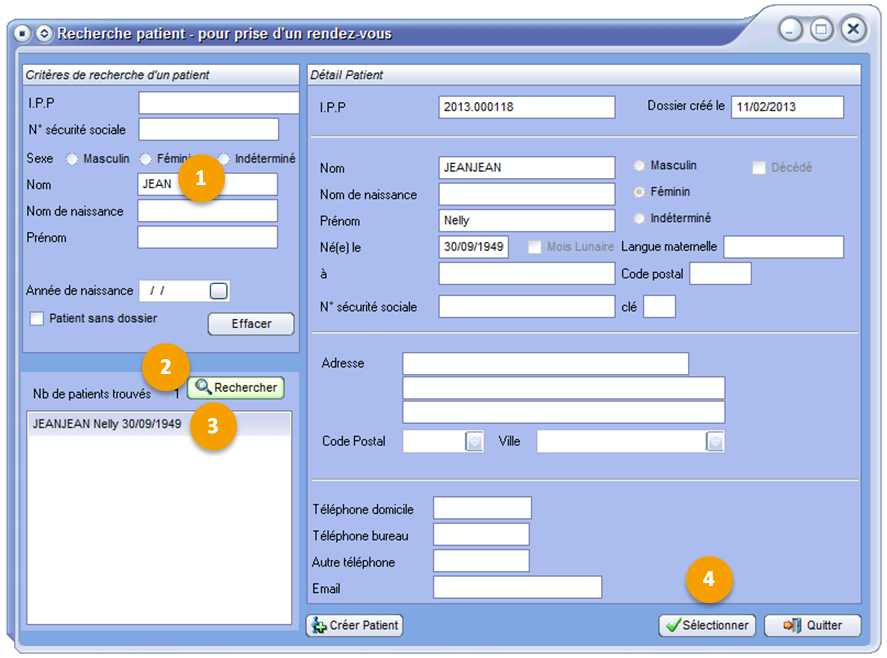Click the round stop icon in title bar
Image resolution: width=887 pixels, height=658 pixels.
click(x=24, y=33)
